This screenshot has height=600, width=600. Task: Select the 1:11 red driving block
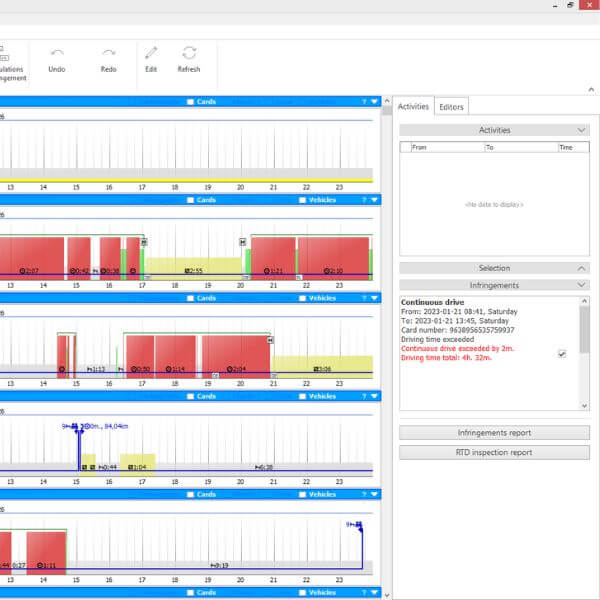tap(46, 553)
